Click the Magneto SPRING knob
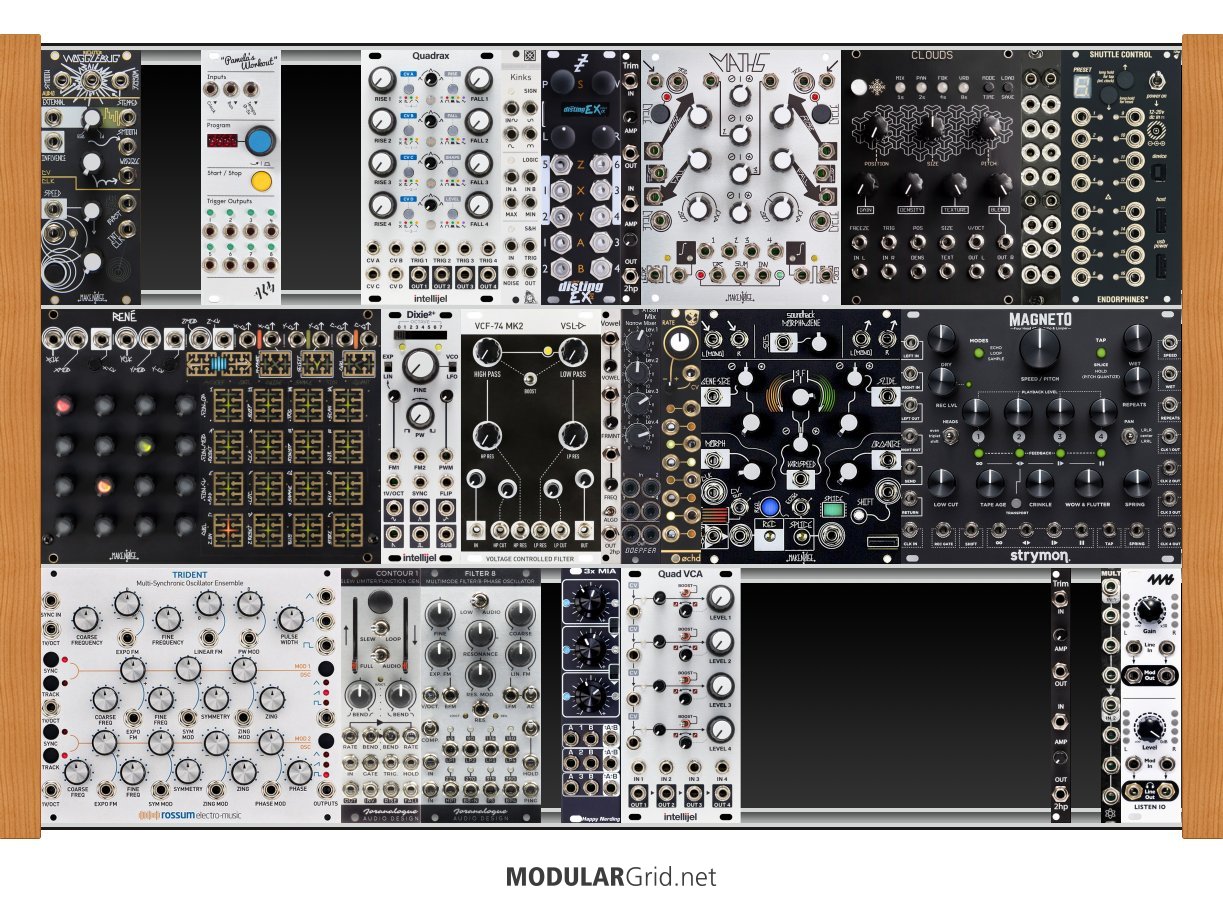The image size is (1223, 898). [1137, 484]
